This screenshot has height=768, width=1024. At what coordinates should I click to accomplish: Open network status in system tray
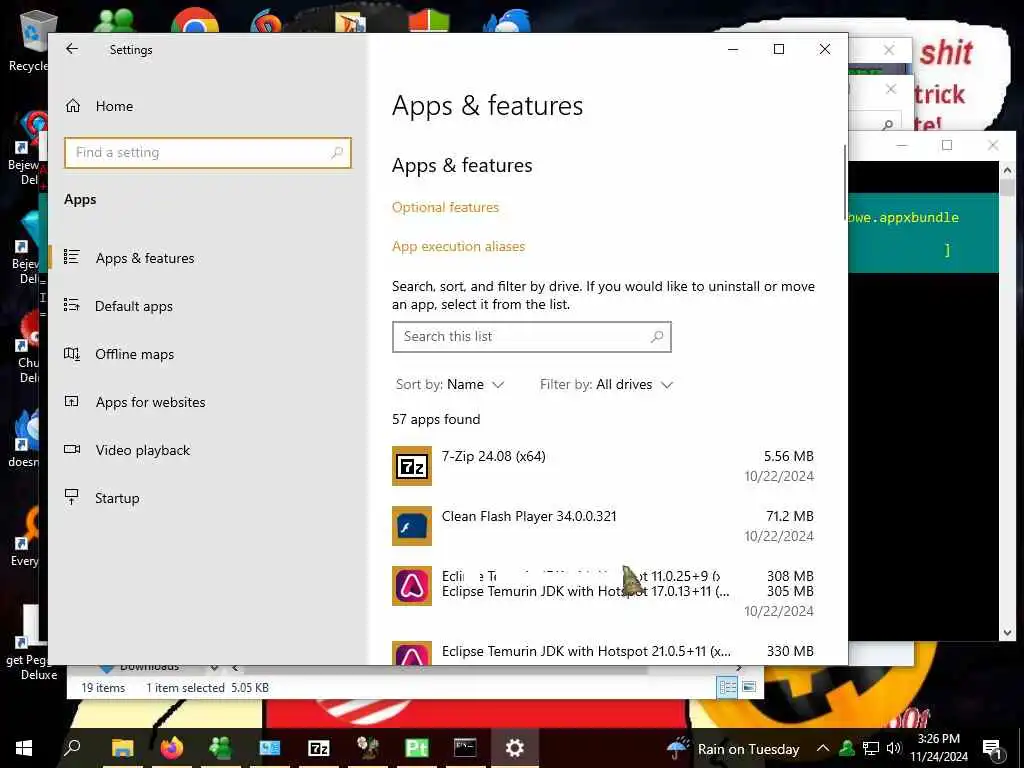click(x=871, y=748)
